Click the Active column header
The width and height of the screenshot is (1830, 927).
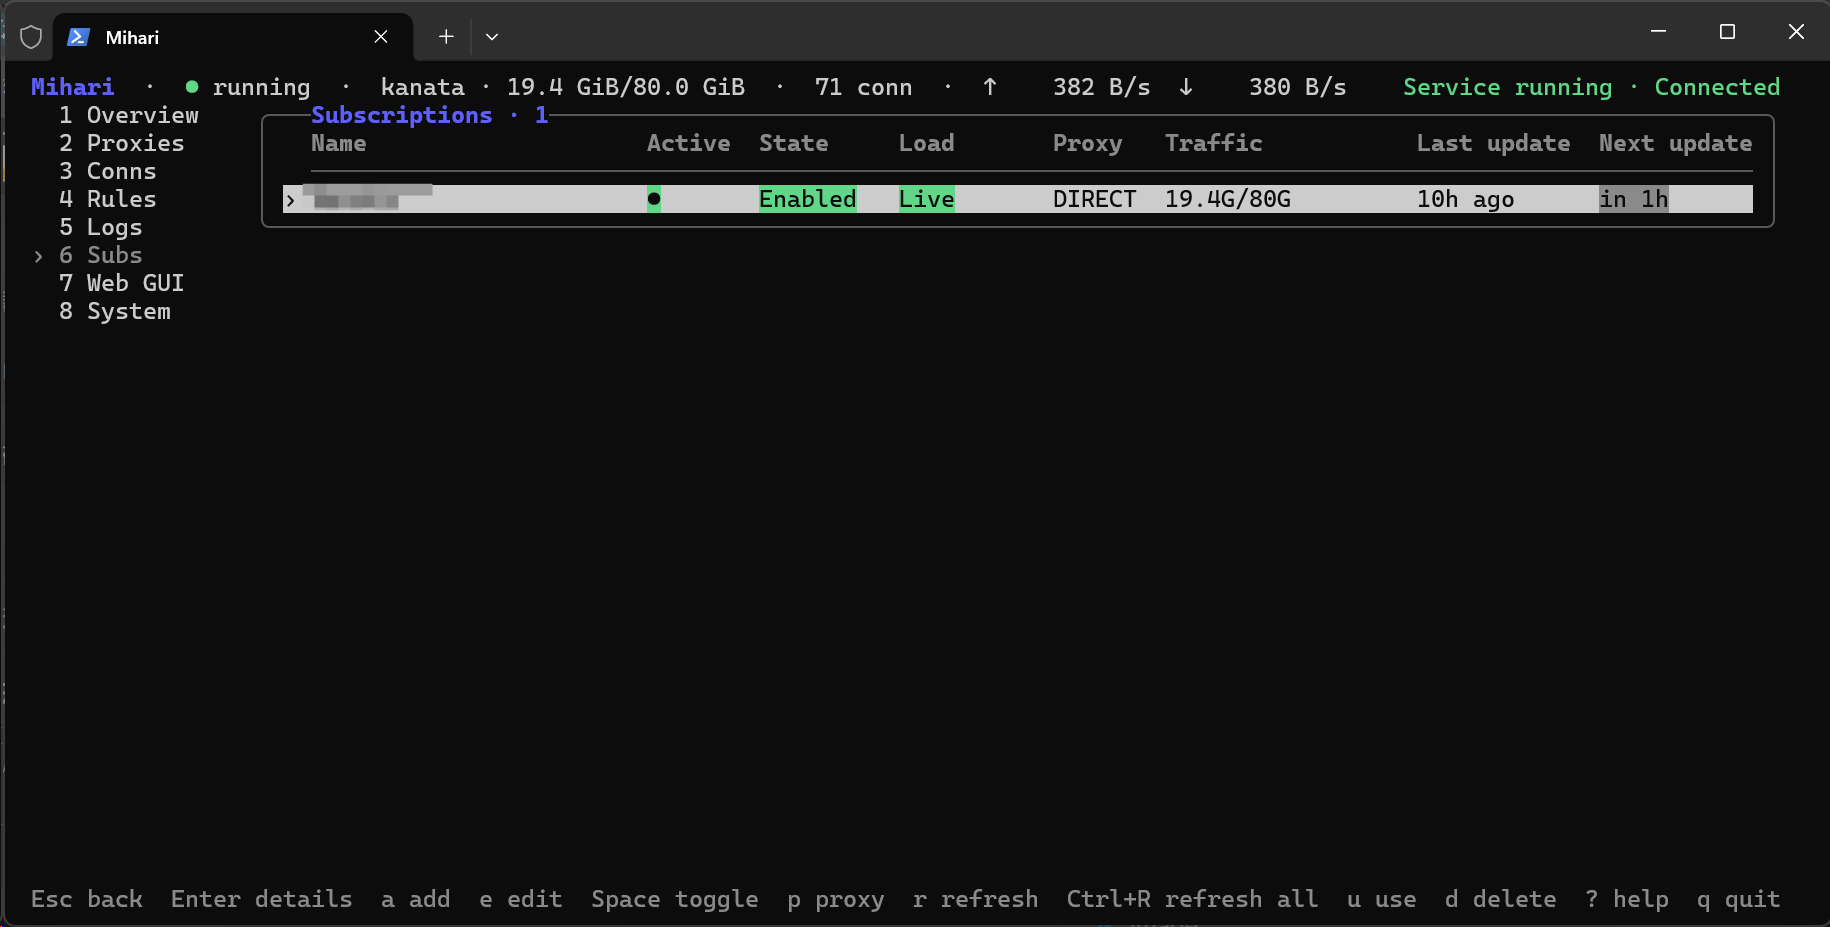coord(689,143)
